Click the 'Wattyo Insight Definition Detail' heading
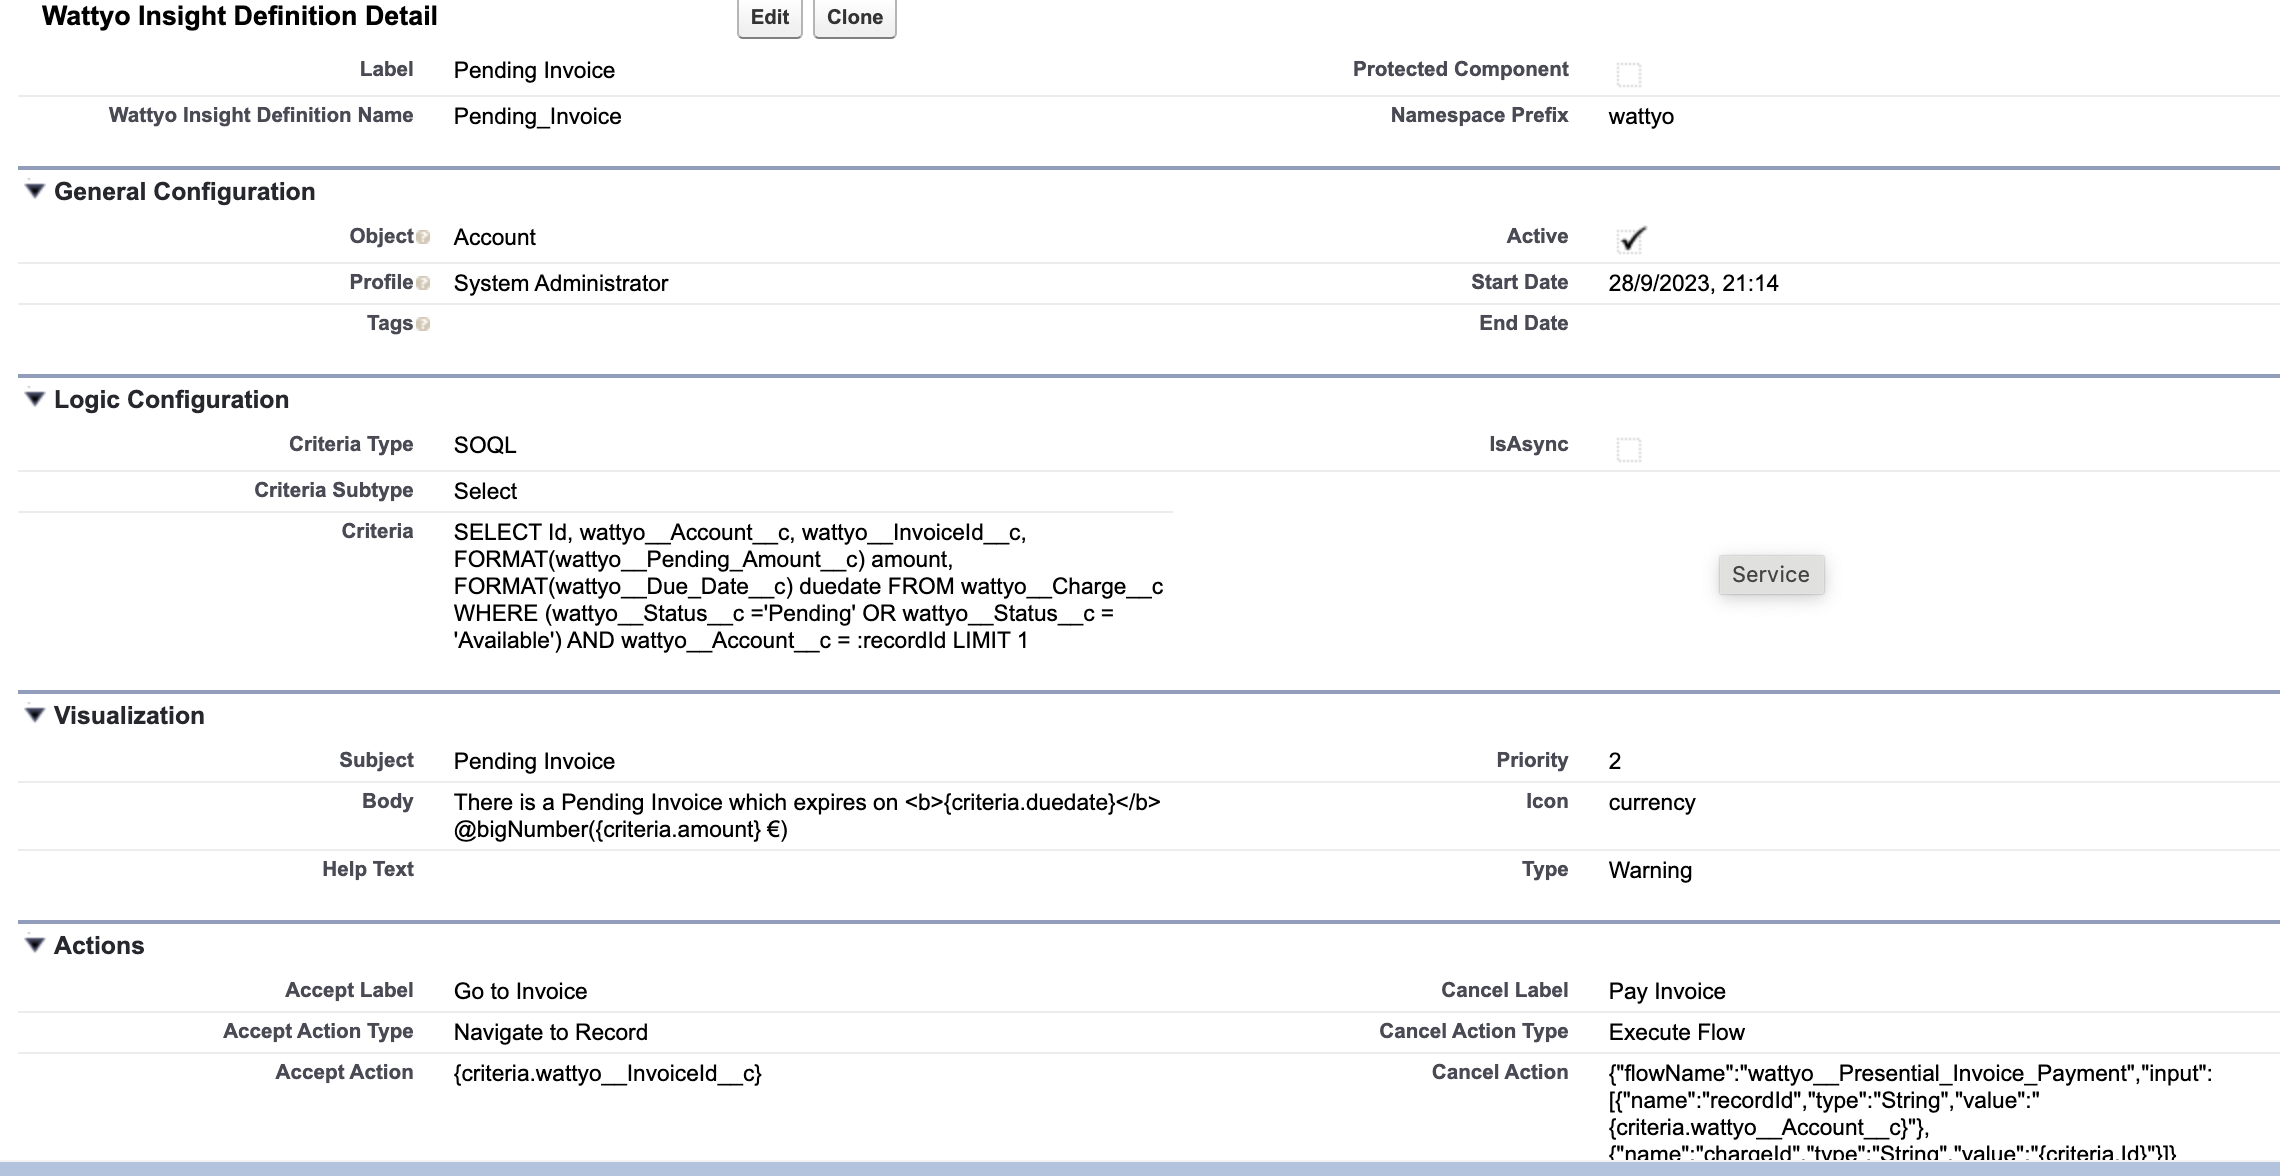 coord(240,16)
